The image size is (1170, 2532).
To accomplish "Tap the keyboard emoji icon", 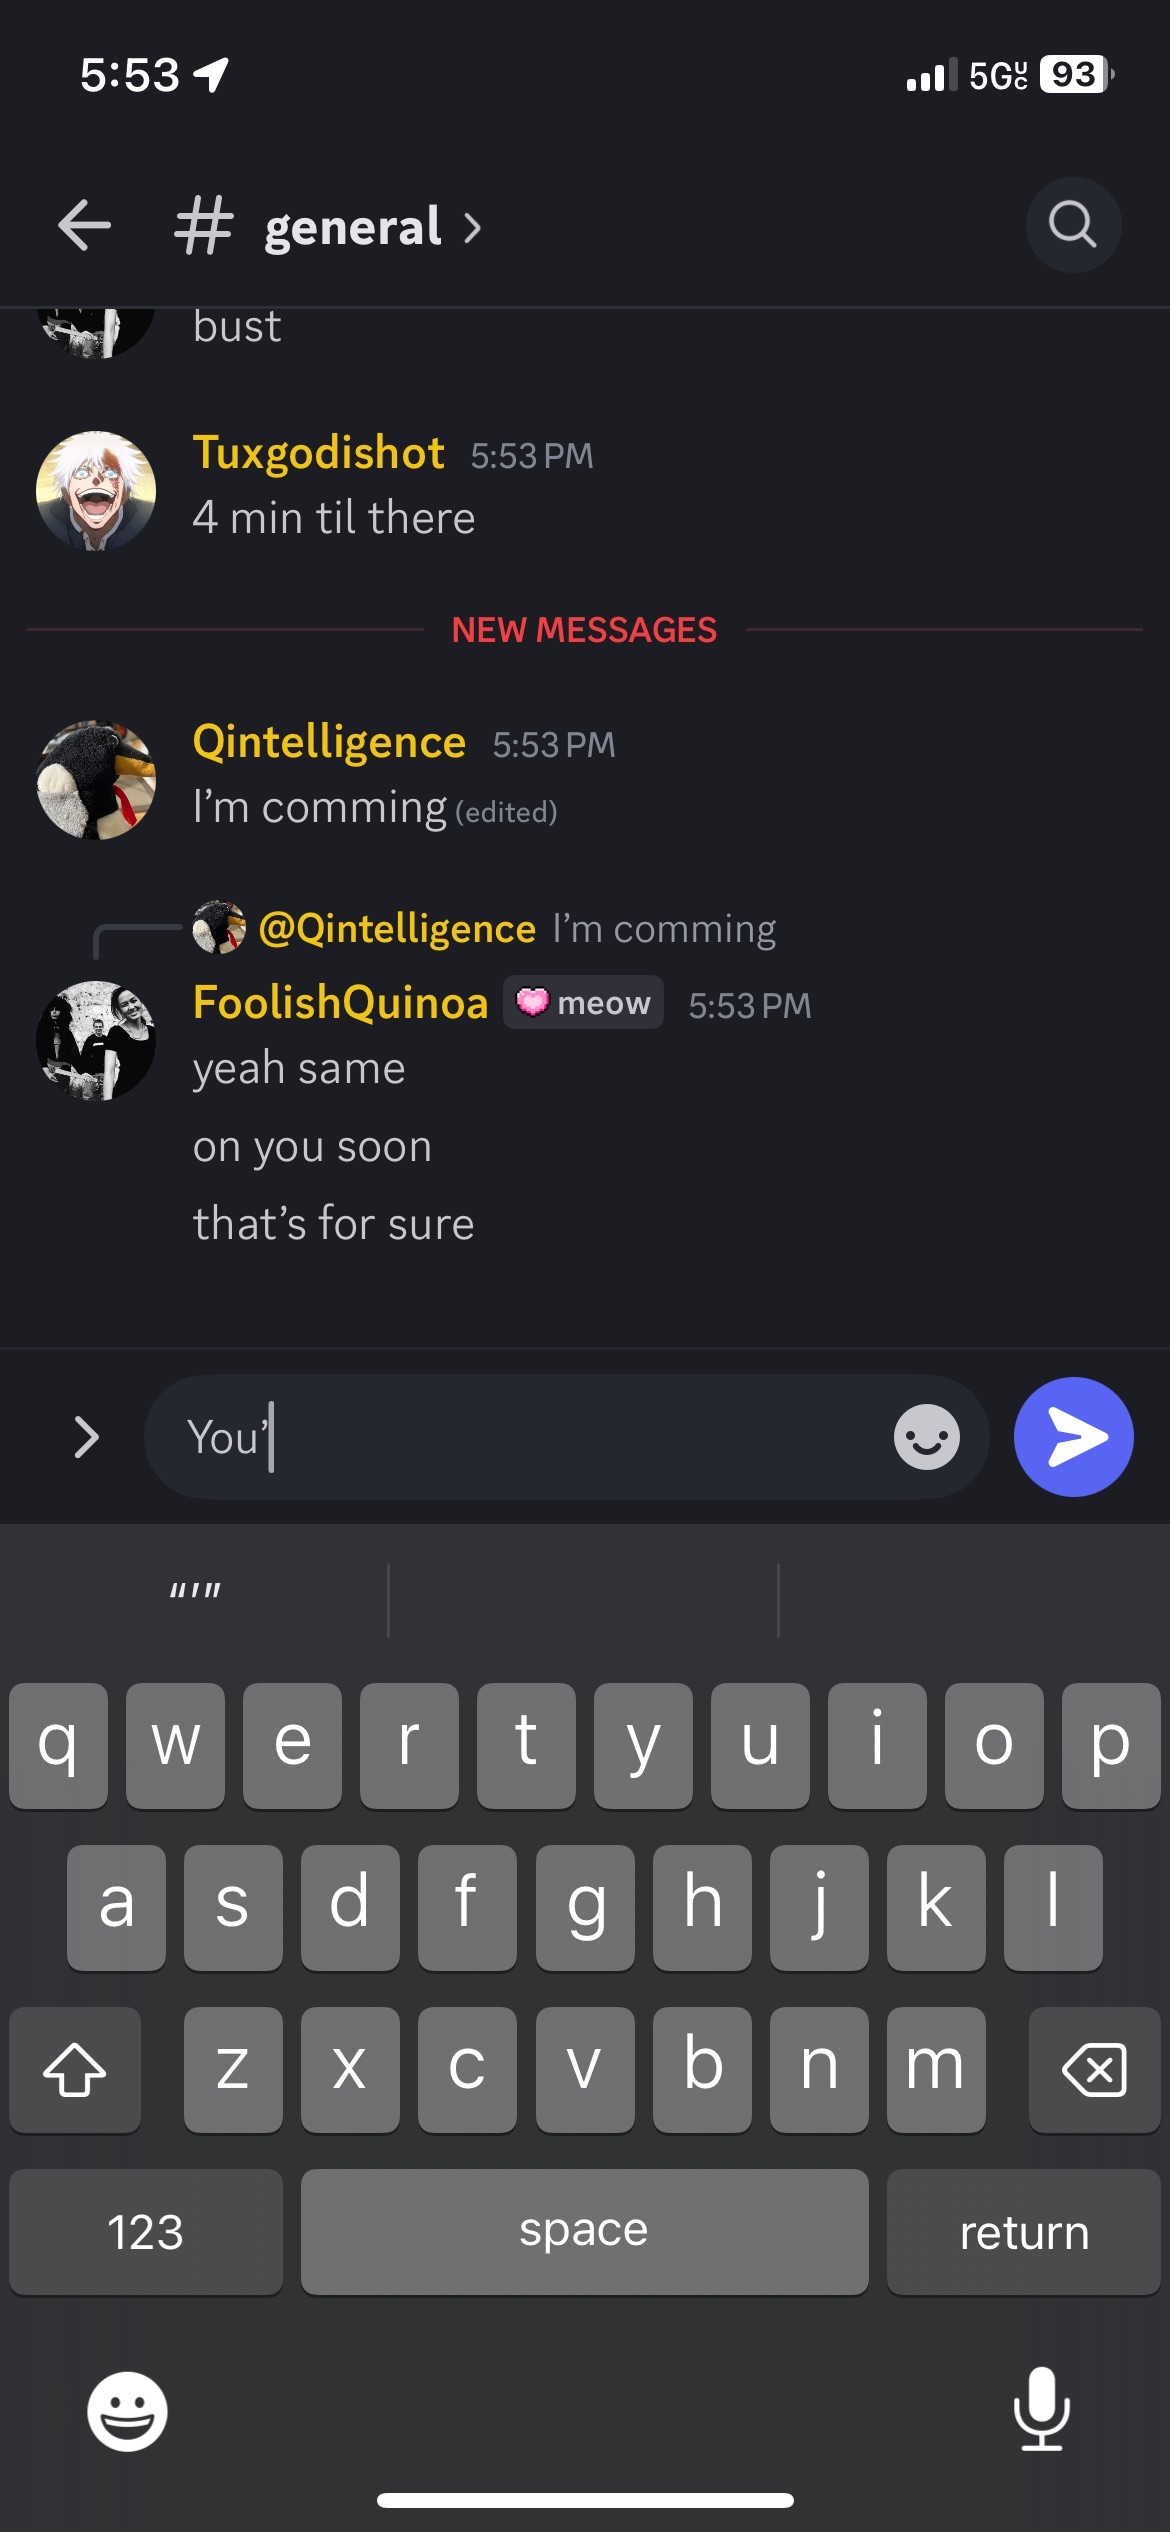I will pos(127,2411).
